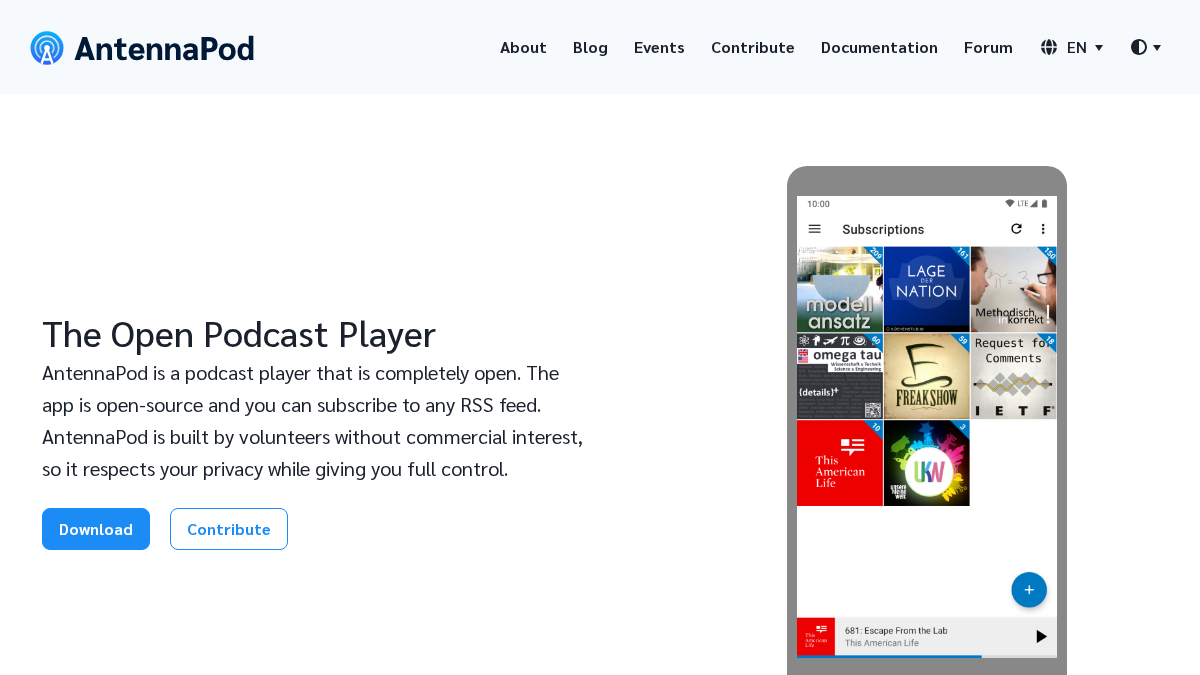Expand the theme dropdown arrow
This screenshot has width=1200, height=675.
coord(1157,48)
